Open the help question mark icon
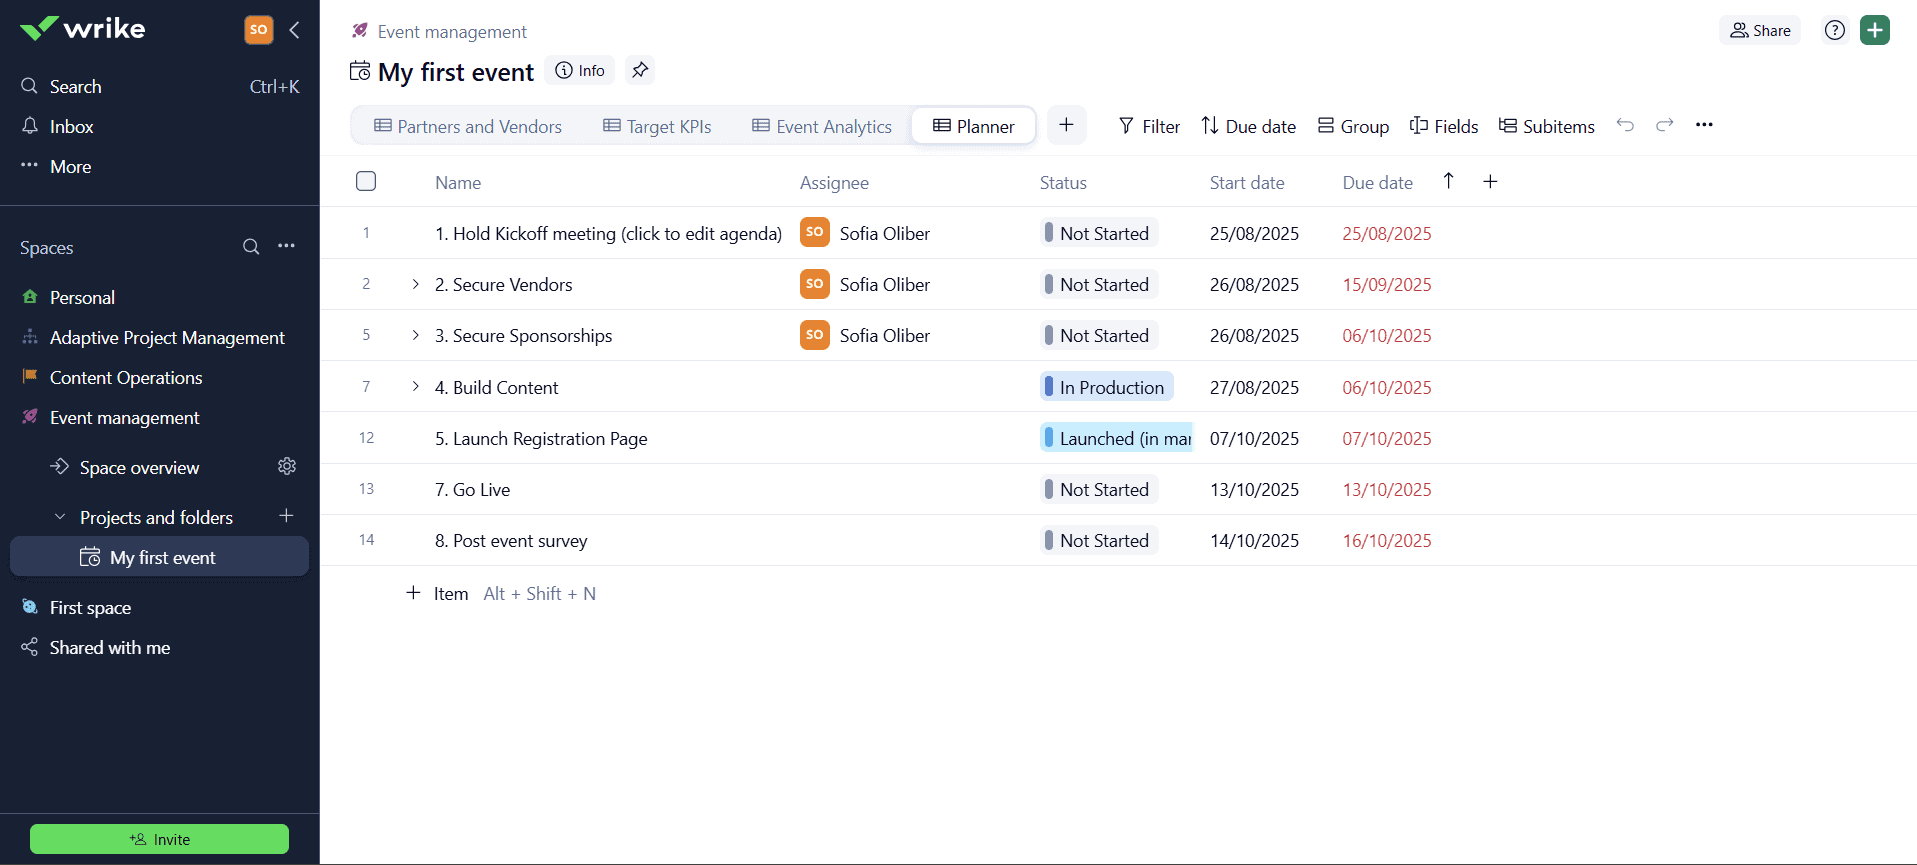This screenshot has width=1917, height=865. click(1834, 30)
